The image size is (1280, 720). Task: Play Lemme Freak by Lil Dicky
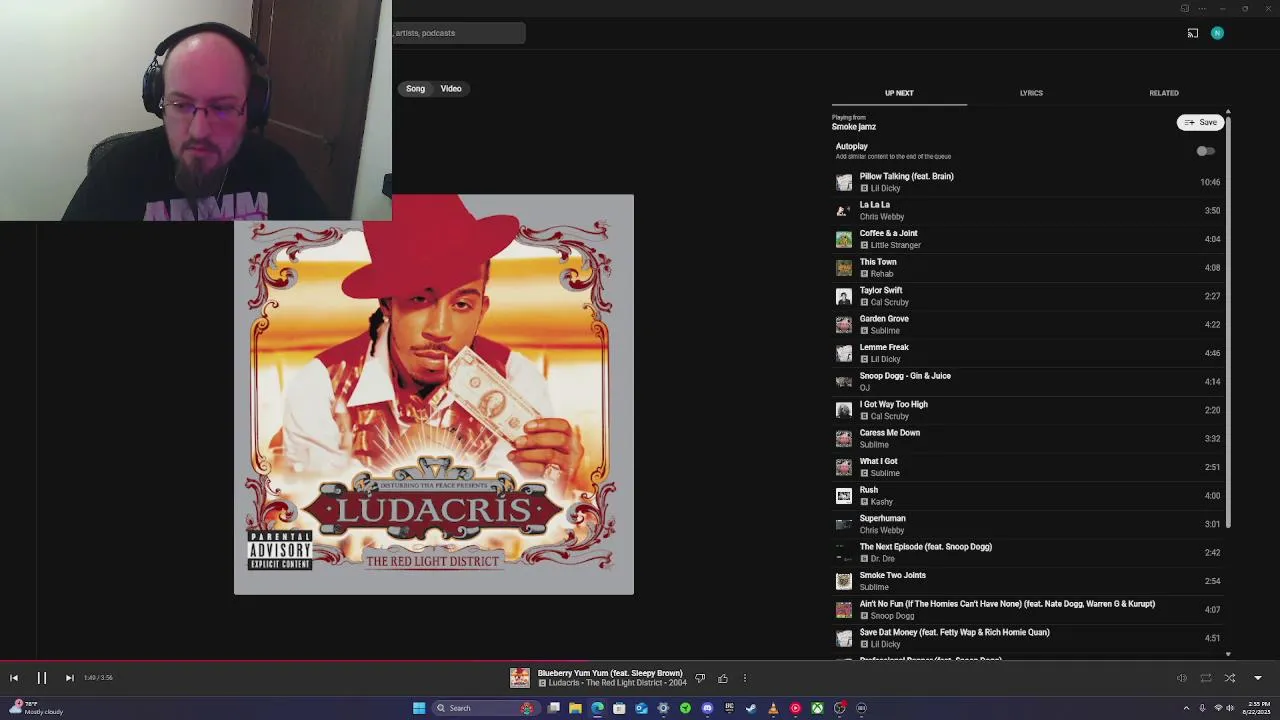coord(1029,353)
